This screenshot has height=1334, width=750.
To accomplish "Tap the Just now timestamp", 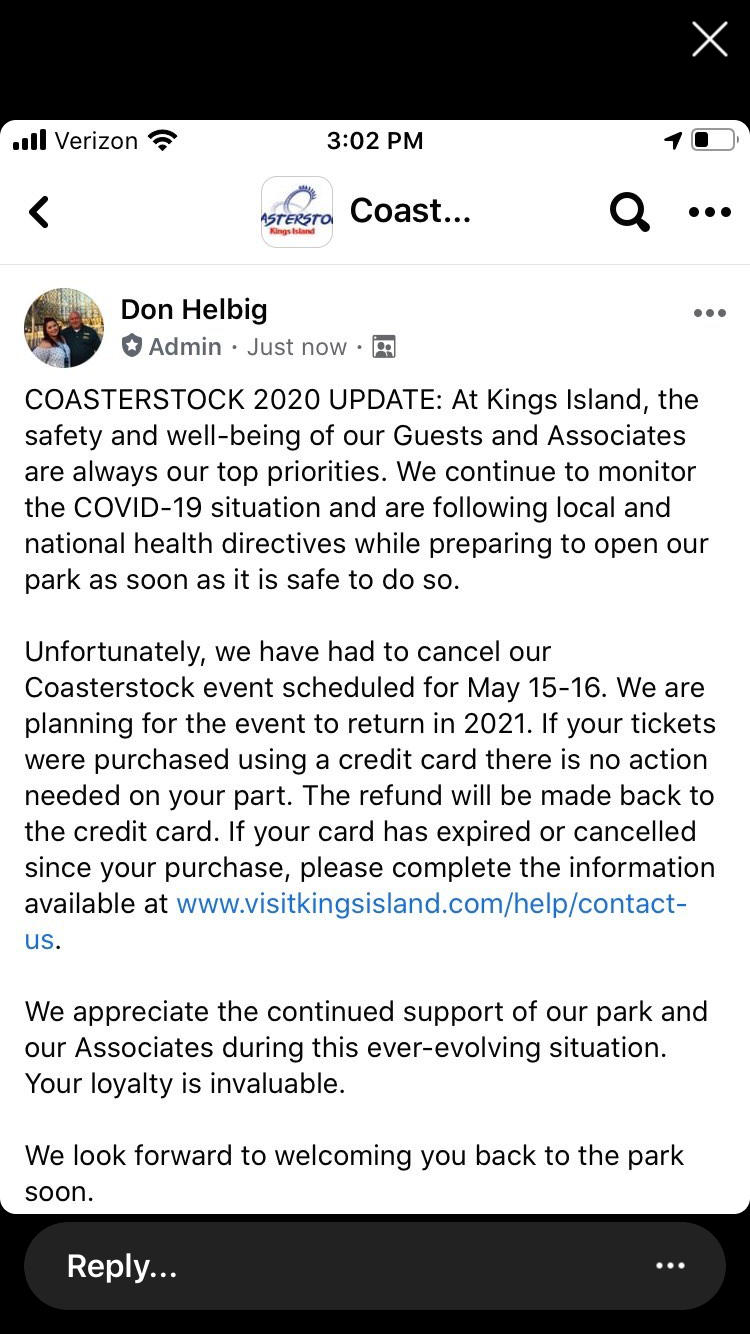I will [297, 347].
